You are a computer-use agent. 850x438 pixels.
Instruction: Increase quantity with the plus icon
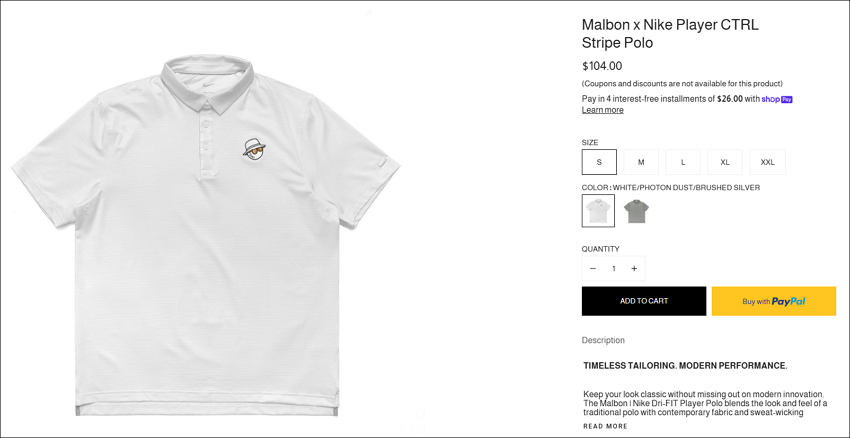(634, 268)
